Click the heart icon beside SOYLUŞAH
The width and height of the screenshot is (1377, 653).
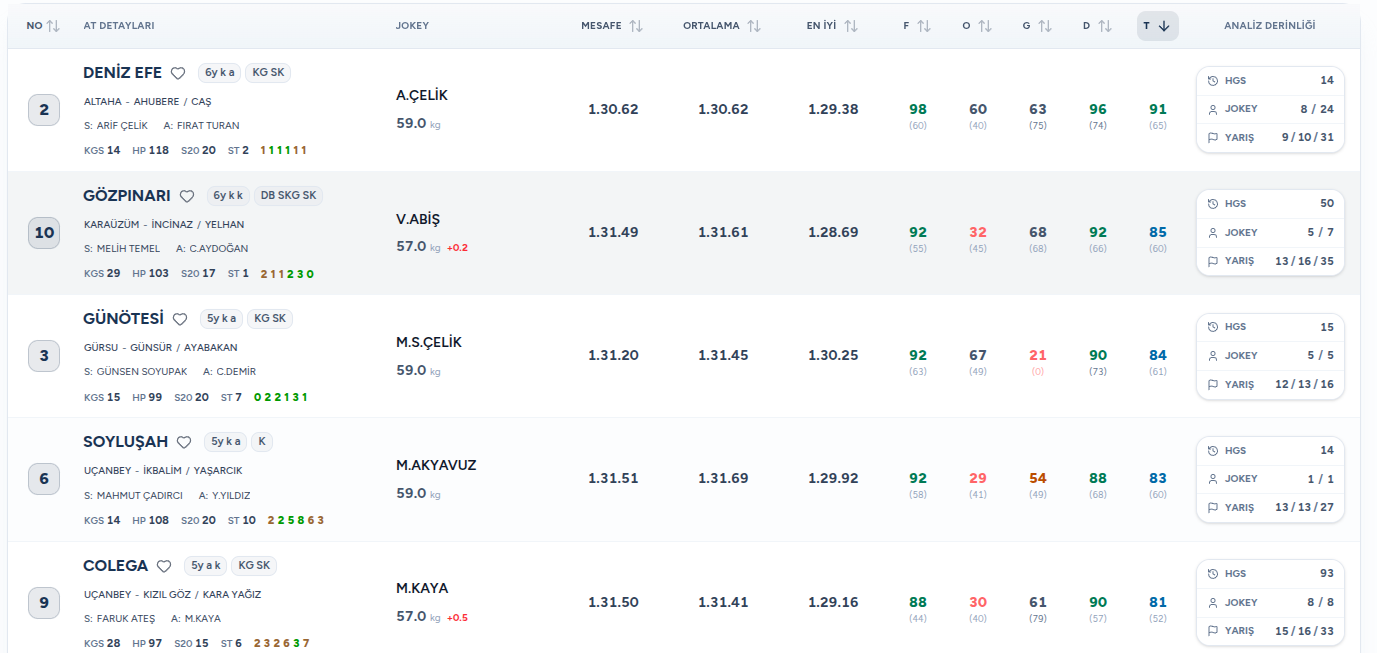(184, 442)
